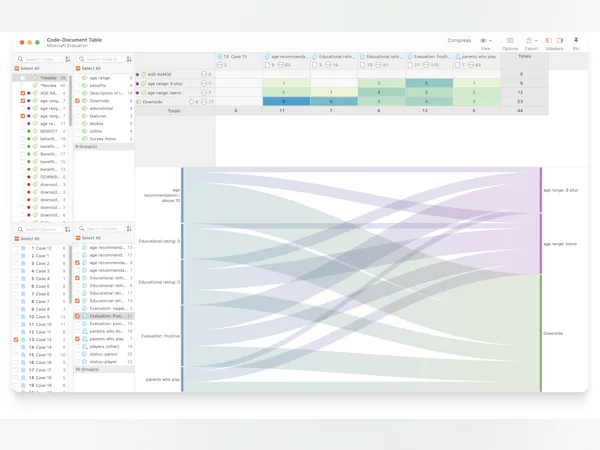This screenshot has height=450, width=600.
Task: Click the Educational rating: 0 Sankey node label
Action: tap(159, 241)
